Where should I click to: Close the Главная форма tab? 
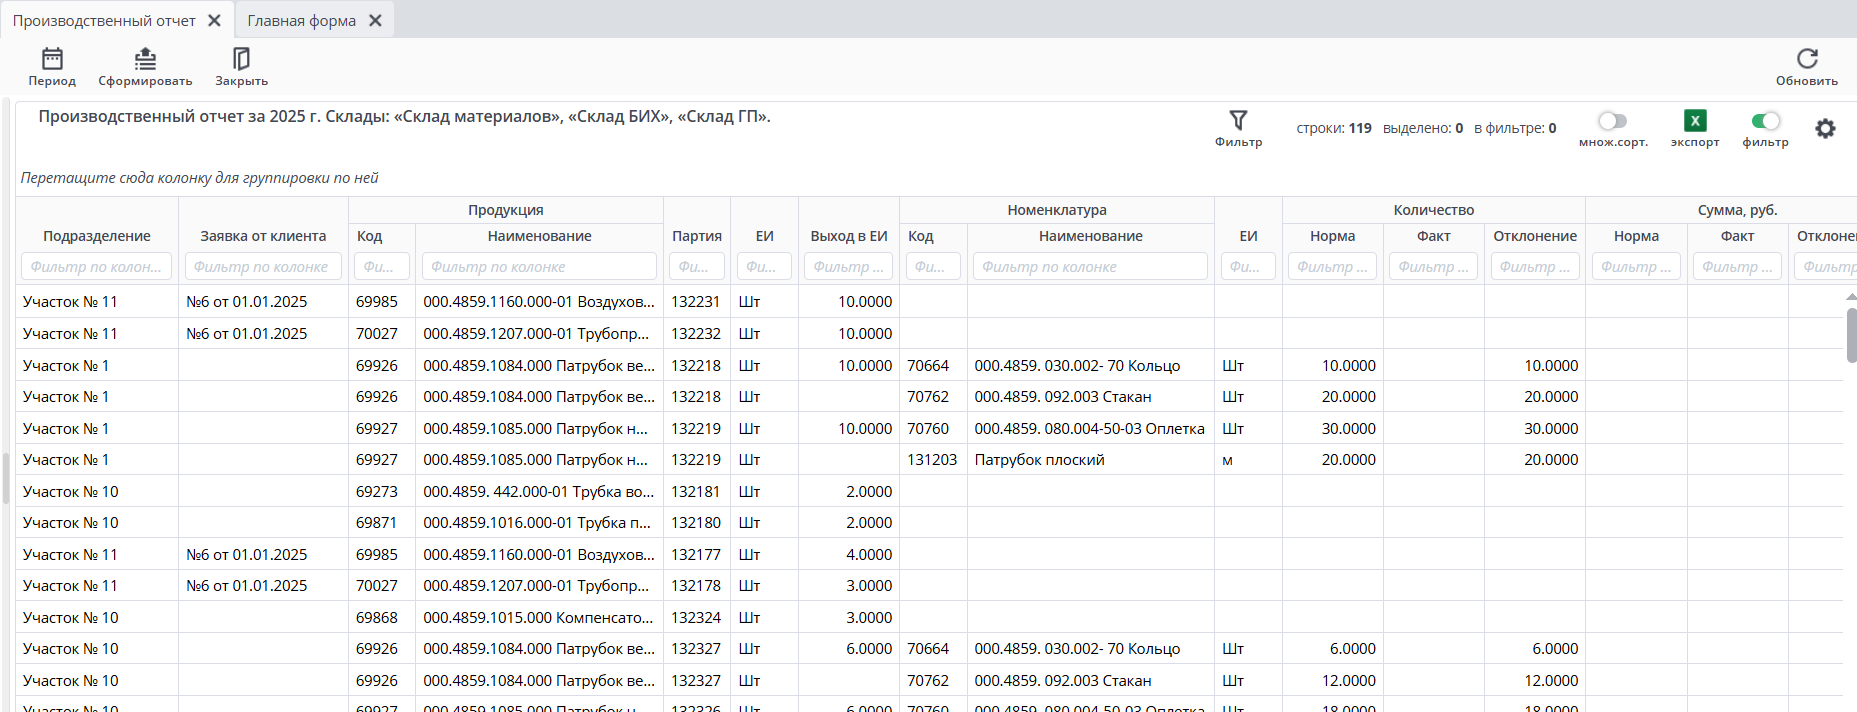click(x=375, y=21)
